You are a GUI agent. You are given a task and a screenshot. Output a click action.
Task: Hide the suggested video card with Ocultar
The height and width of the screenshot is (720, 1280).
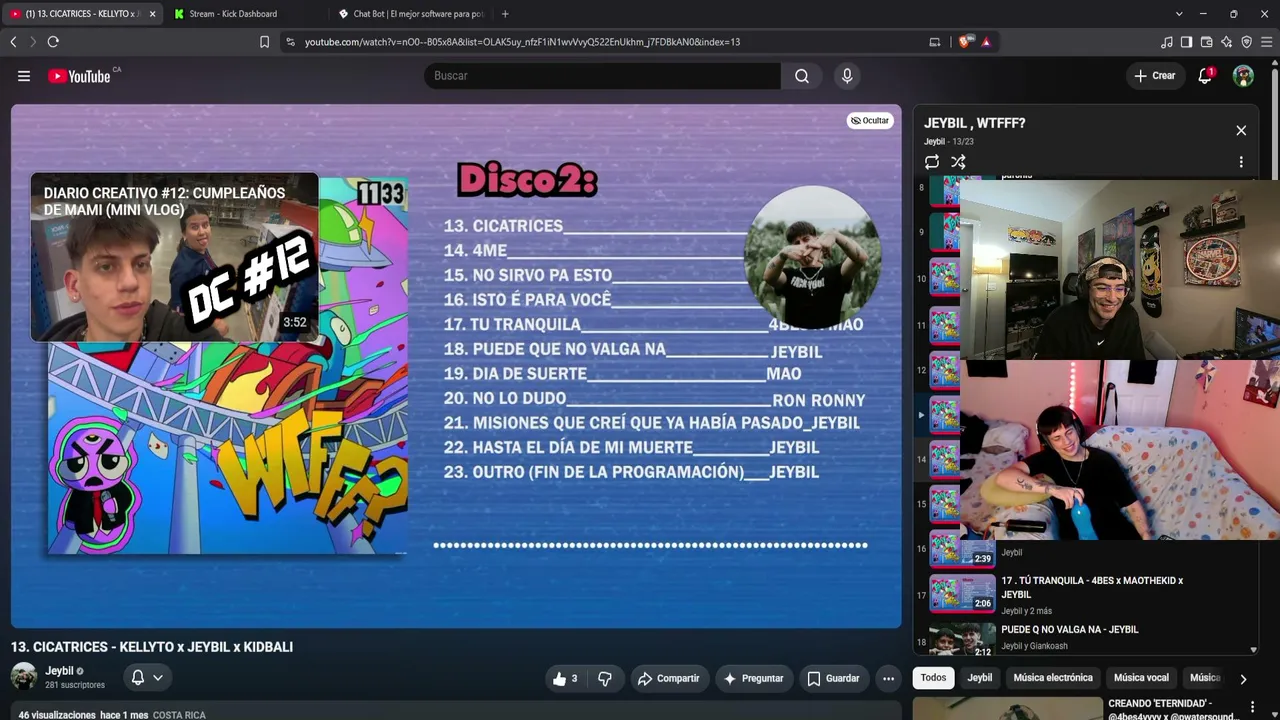click(870, 121)
